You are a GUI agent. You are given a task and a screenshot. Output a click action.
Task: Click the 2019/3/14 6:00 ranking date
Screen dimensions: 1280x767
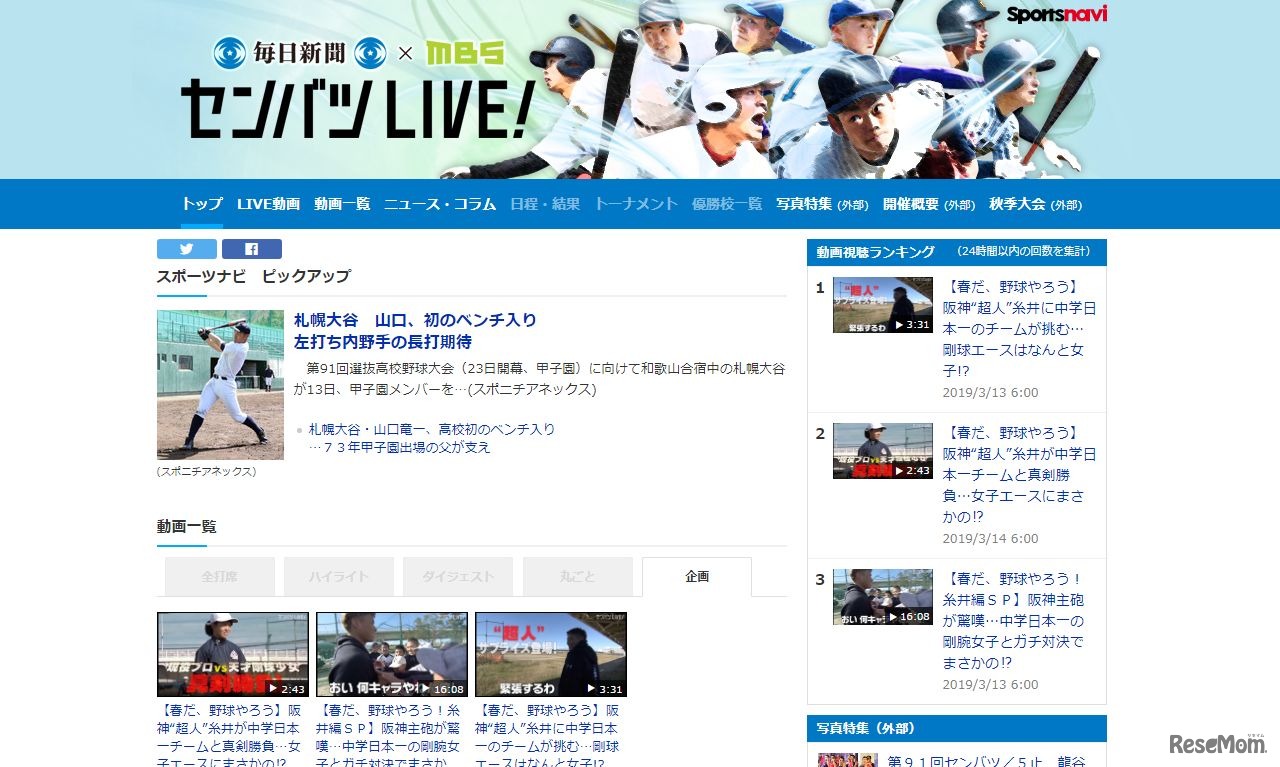(x=990, y=538)
